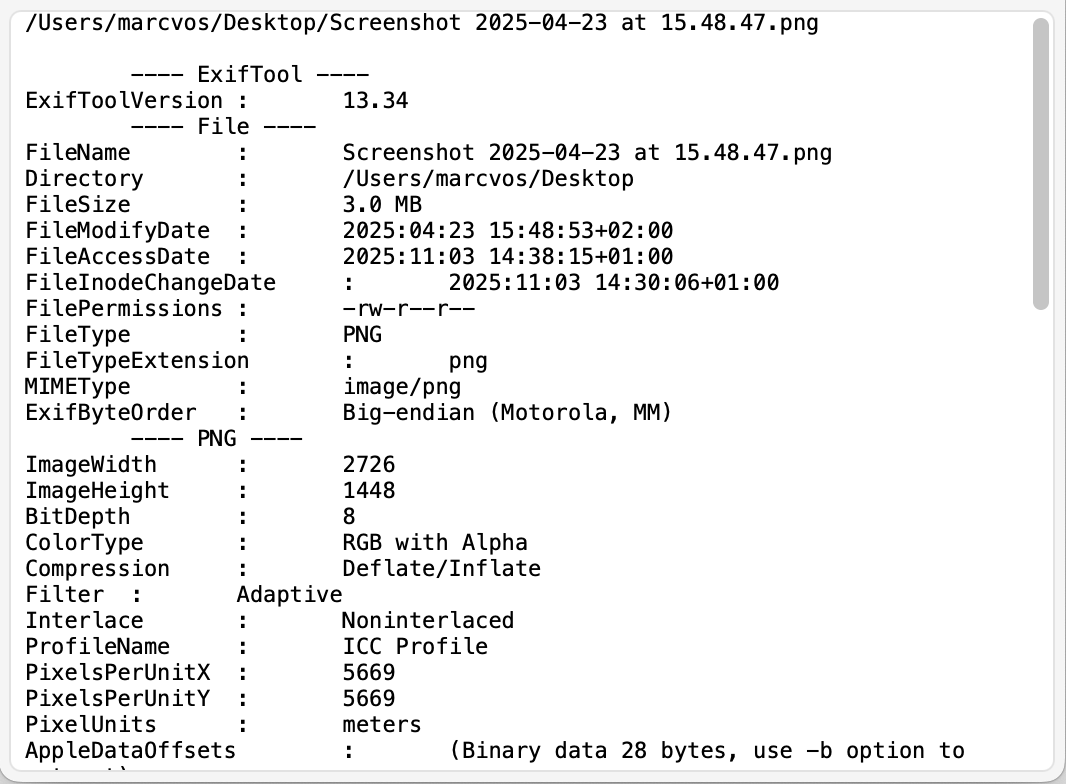This screenshot has height=784, width=1066.
Task: Click the ExifToolVersion value 13.34
Action: pos(375,101)
